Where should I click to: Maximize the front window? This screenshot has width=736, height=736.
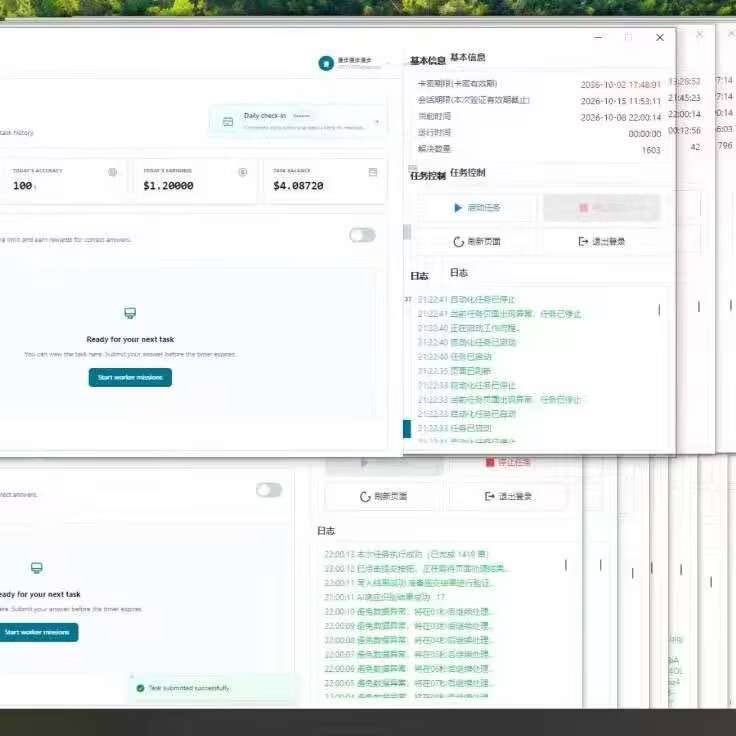(629, 37)
